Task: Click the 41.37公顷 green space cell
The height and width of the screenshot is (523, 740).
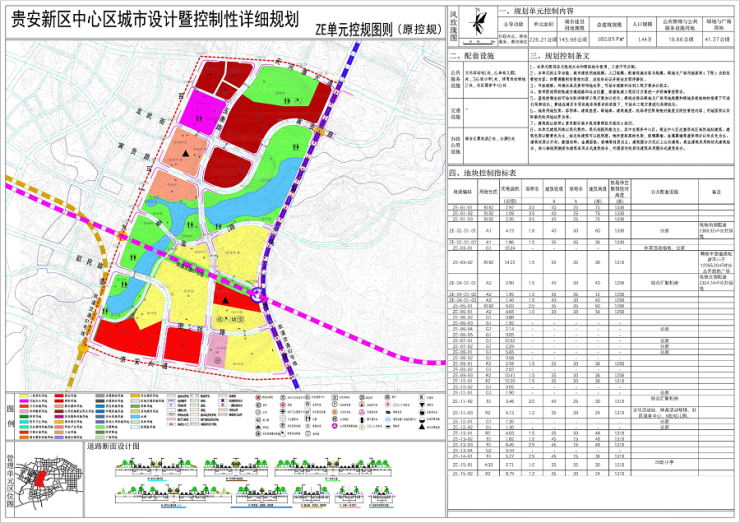Action: (x=717, y=40)
